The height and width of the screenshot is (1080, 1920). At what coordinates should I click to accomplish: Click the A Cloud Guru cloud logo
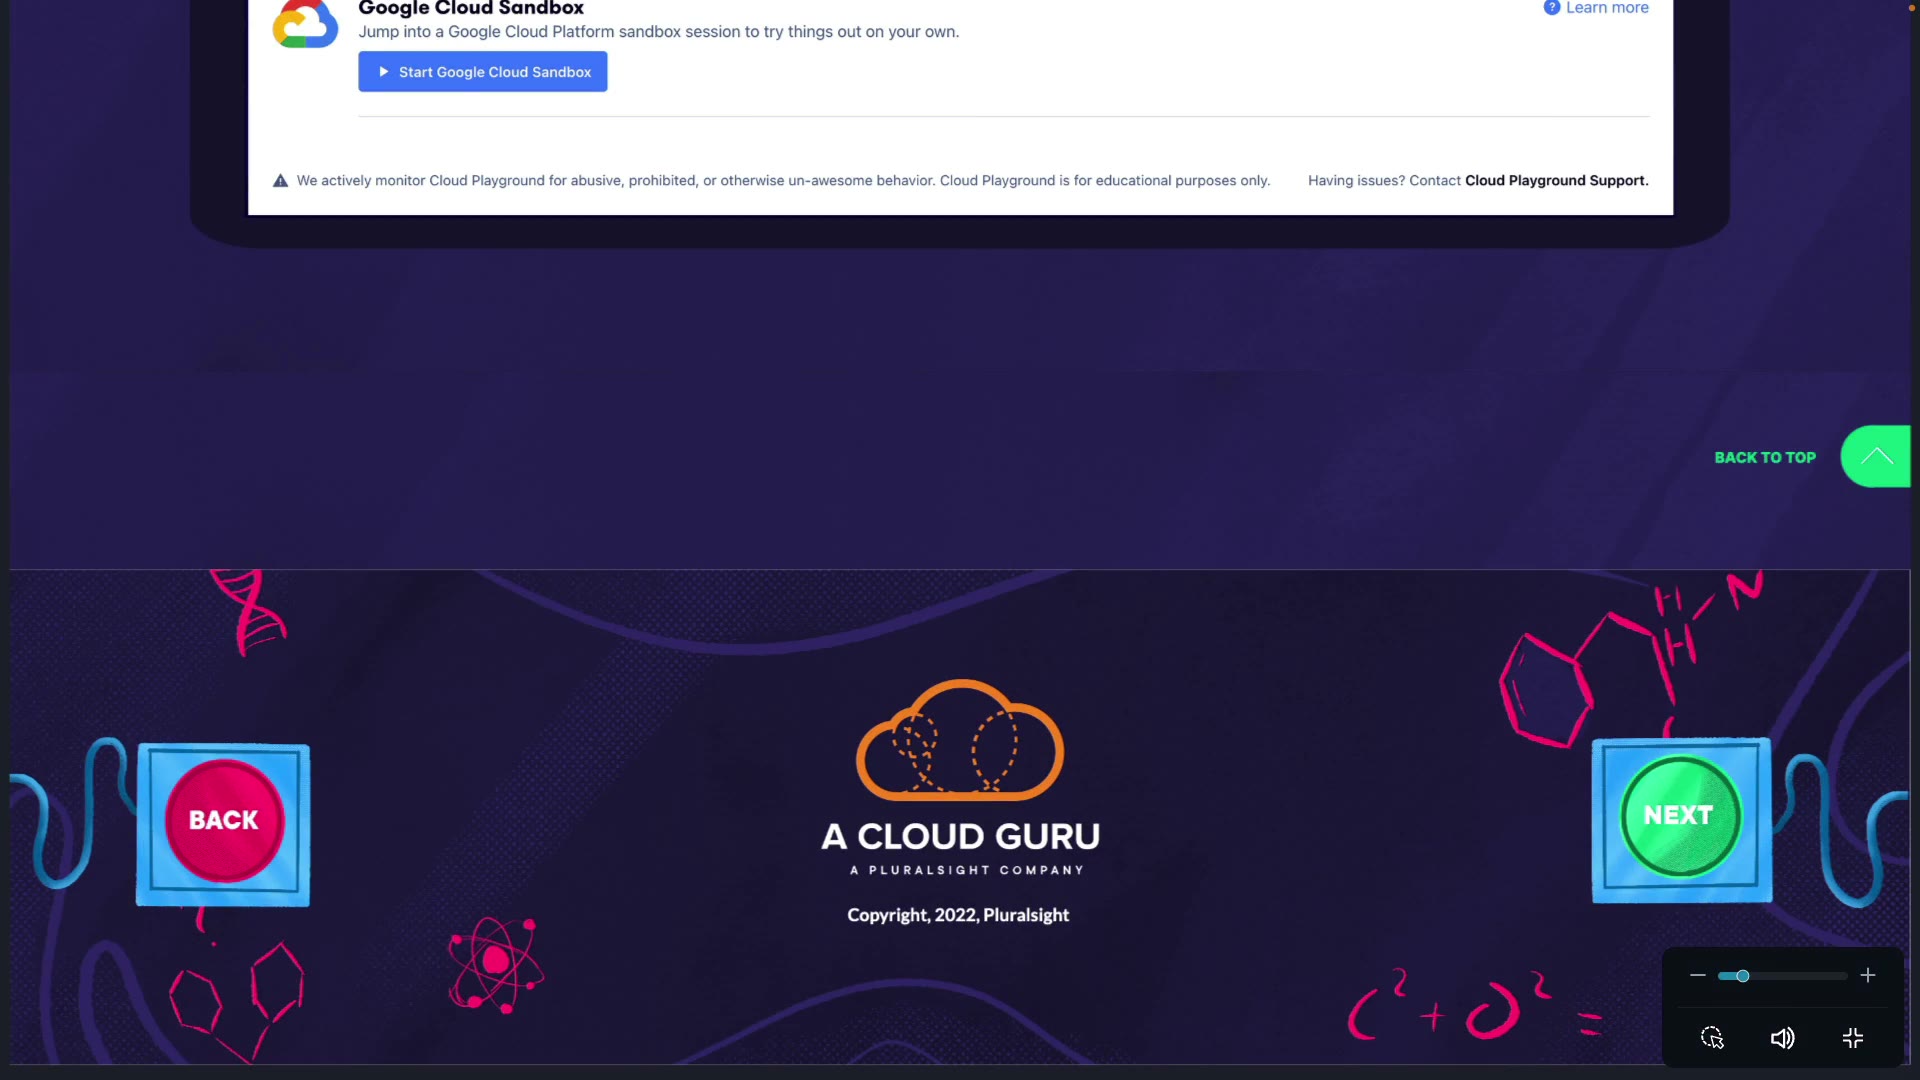tap(960, 741)
